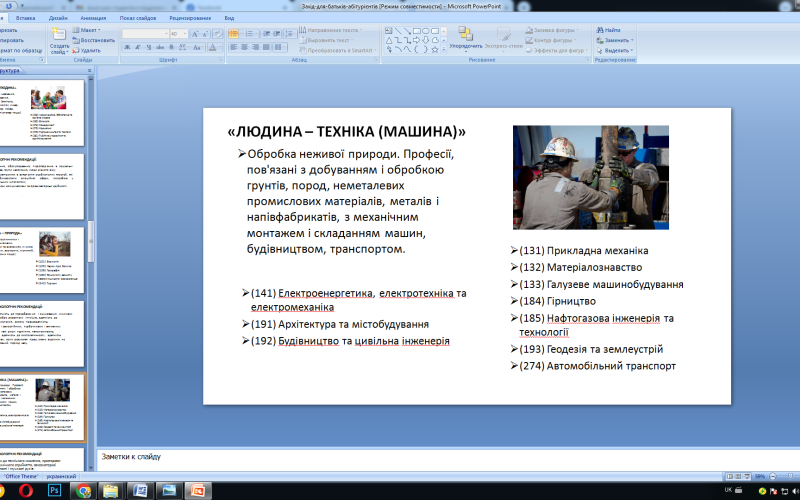
Task: Toggle italic К formatting
Action: (x=138, y=47)
